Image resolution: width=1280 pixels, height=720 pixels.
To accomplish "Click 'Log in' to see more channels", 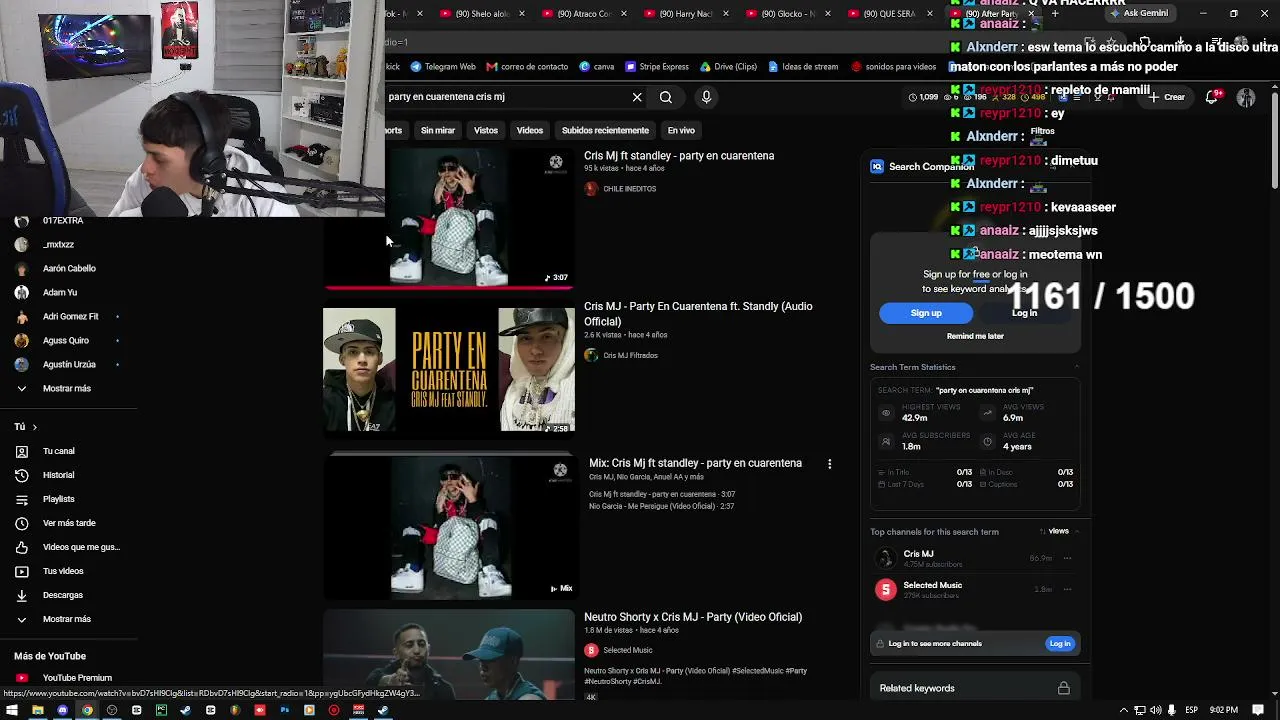I will tap(1060, 644).
